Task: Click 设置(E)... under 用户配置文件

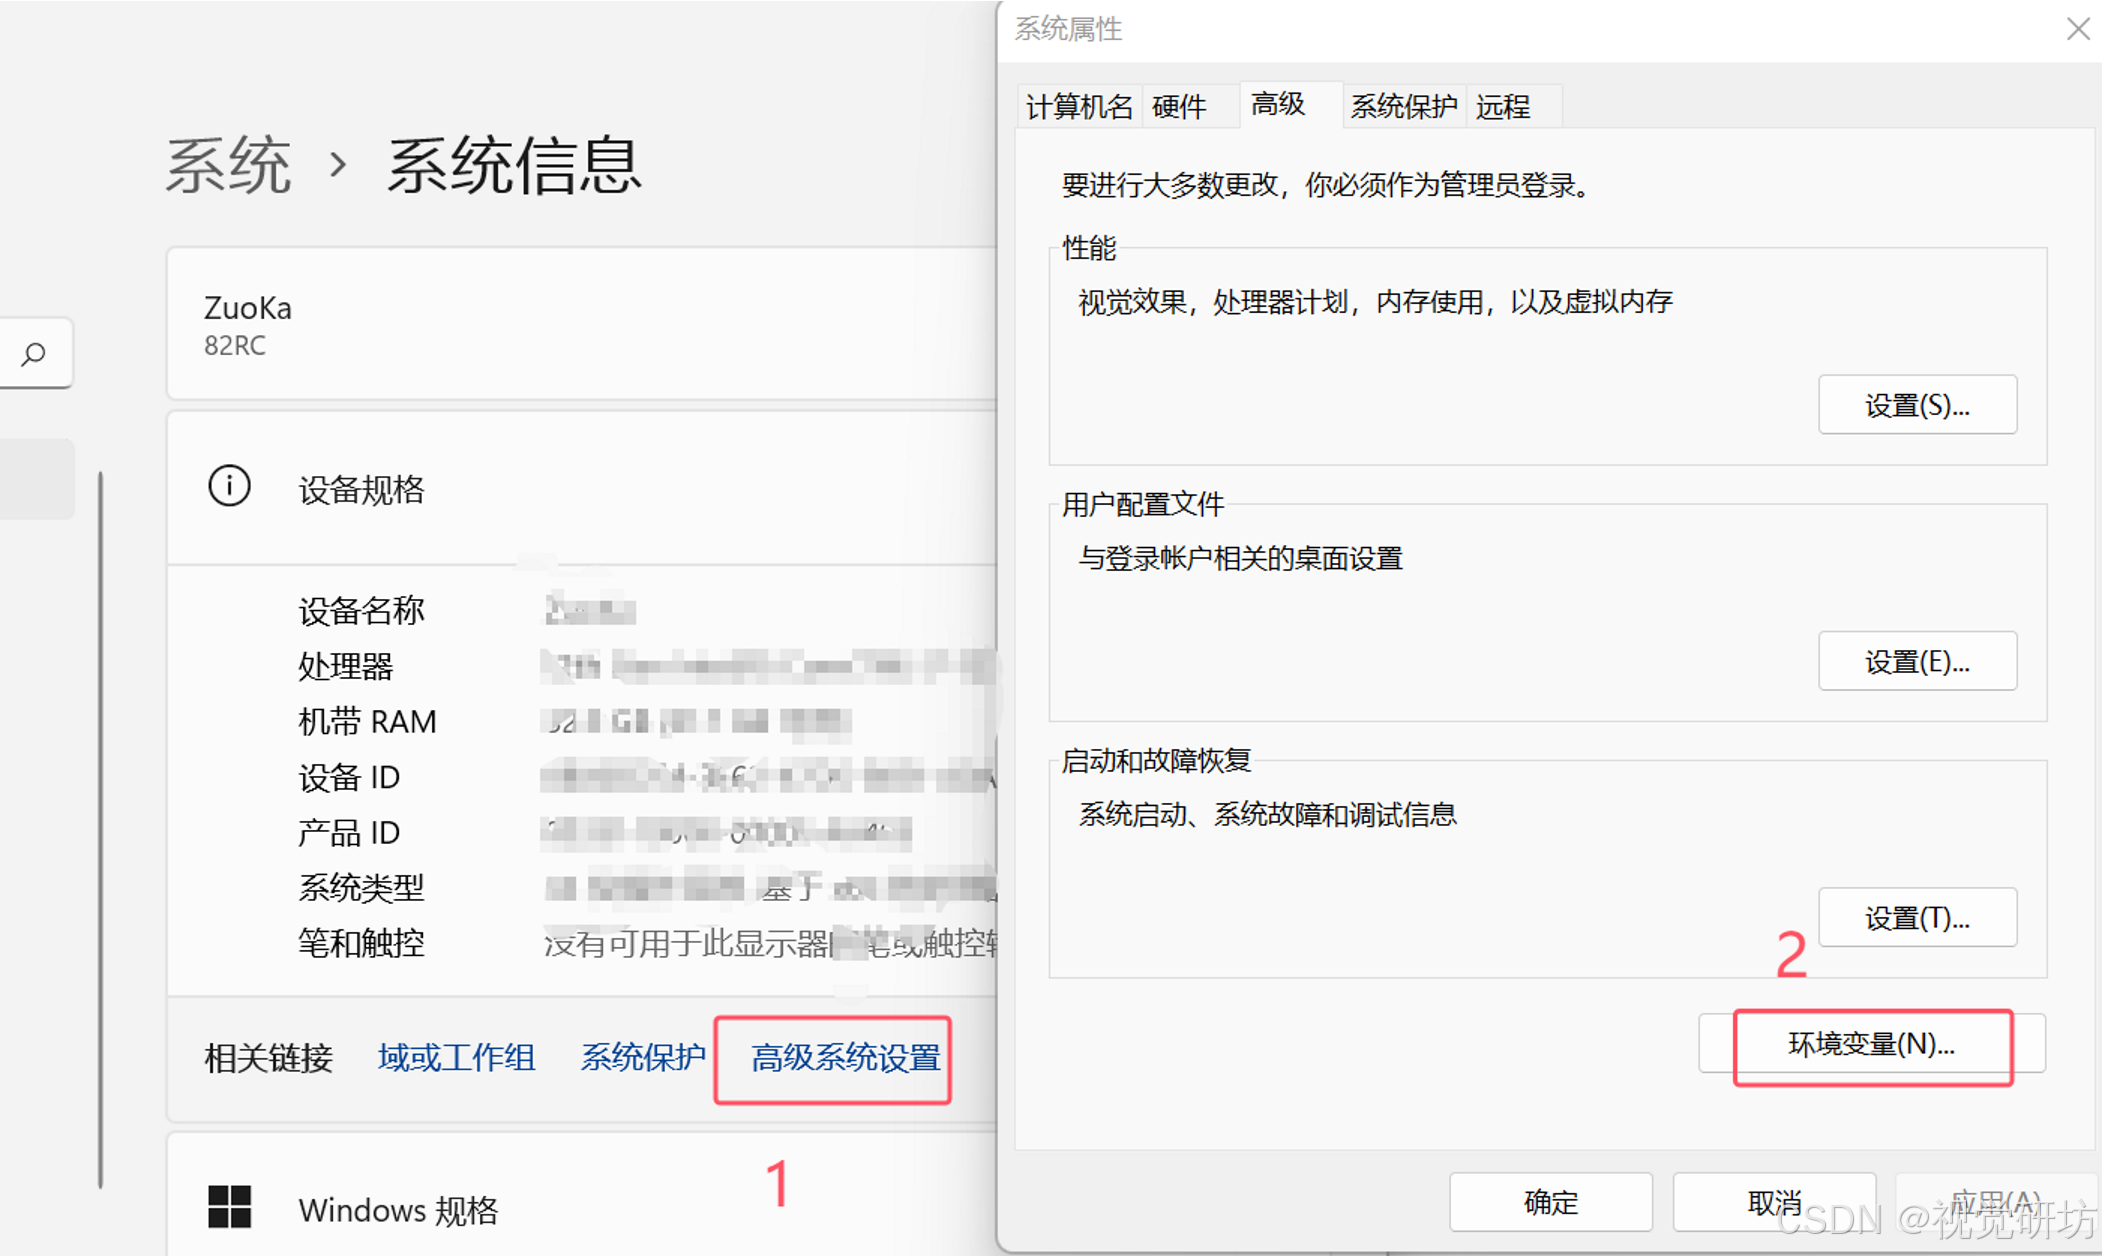Action: click(1917, 661)
